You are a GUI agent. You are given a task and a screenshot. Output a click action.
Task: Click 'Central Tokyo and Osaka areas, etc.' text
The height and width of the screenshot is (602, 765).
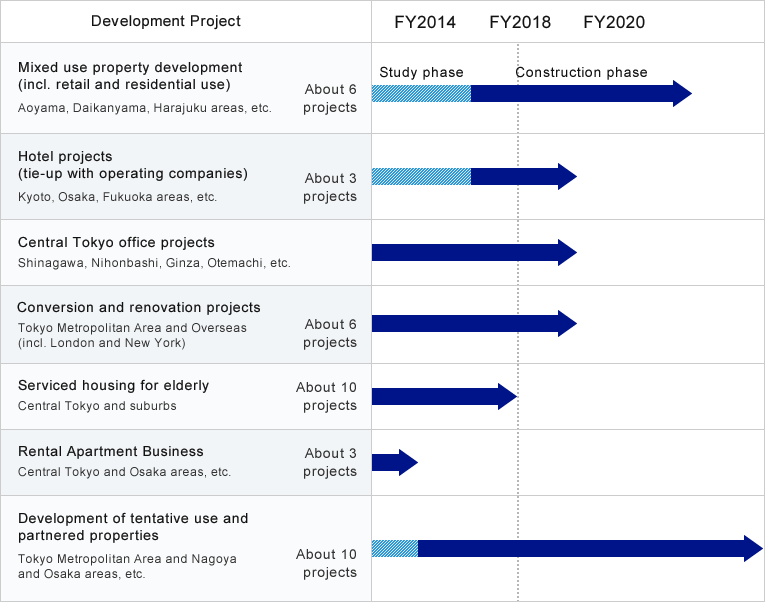pos(124,472)
